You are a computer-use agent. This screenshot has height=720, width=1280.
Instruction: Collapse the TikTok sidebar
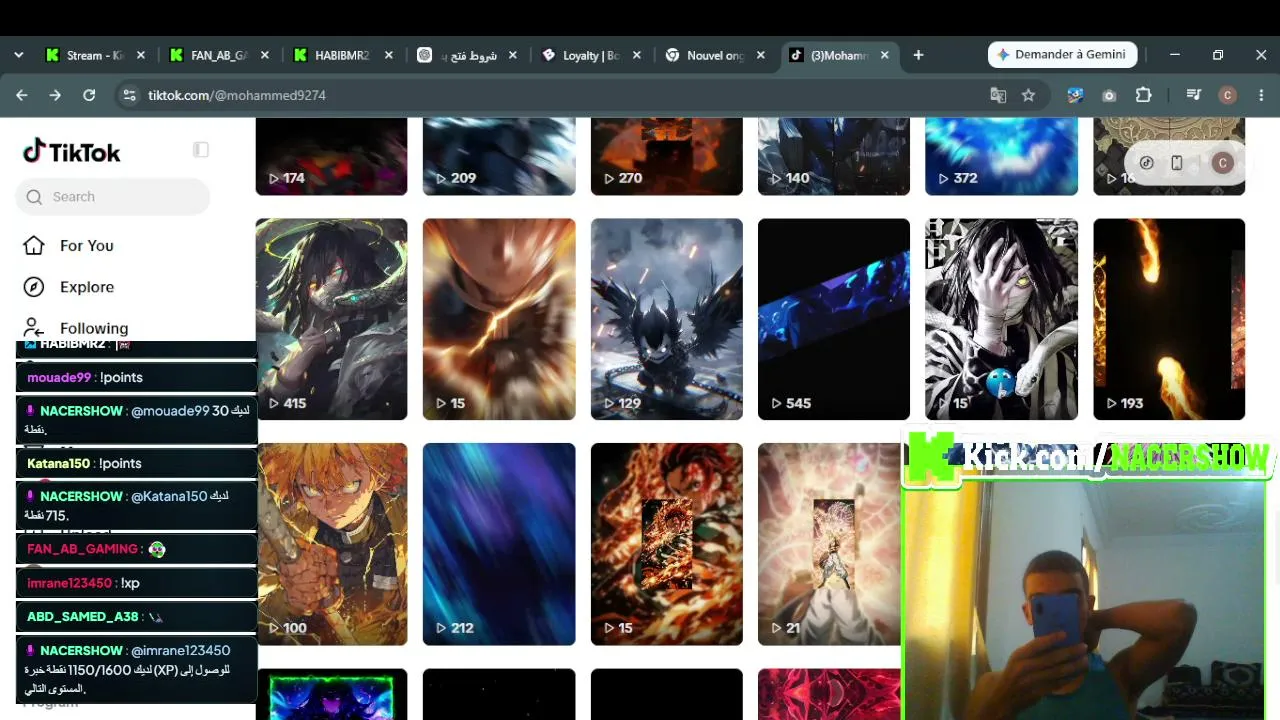pyautogui.click(x=201, y=150)
